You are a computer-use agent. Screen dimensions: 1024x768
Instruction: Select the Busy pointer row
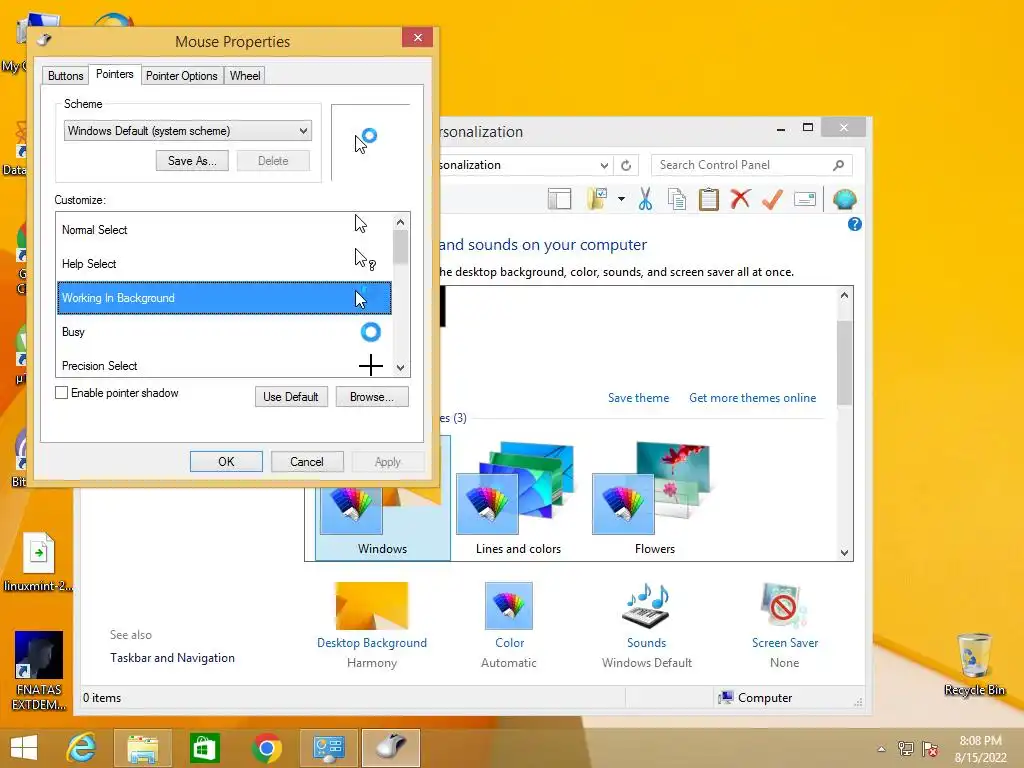point(224,332)
